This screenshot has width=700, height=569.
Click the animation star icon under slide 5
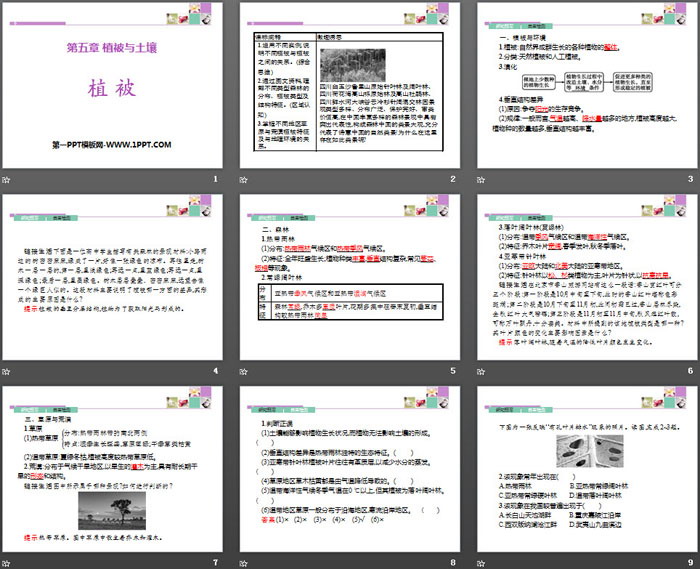pyautogui.click(x=244, y=371)
